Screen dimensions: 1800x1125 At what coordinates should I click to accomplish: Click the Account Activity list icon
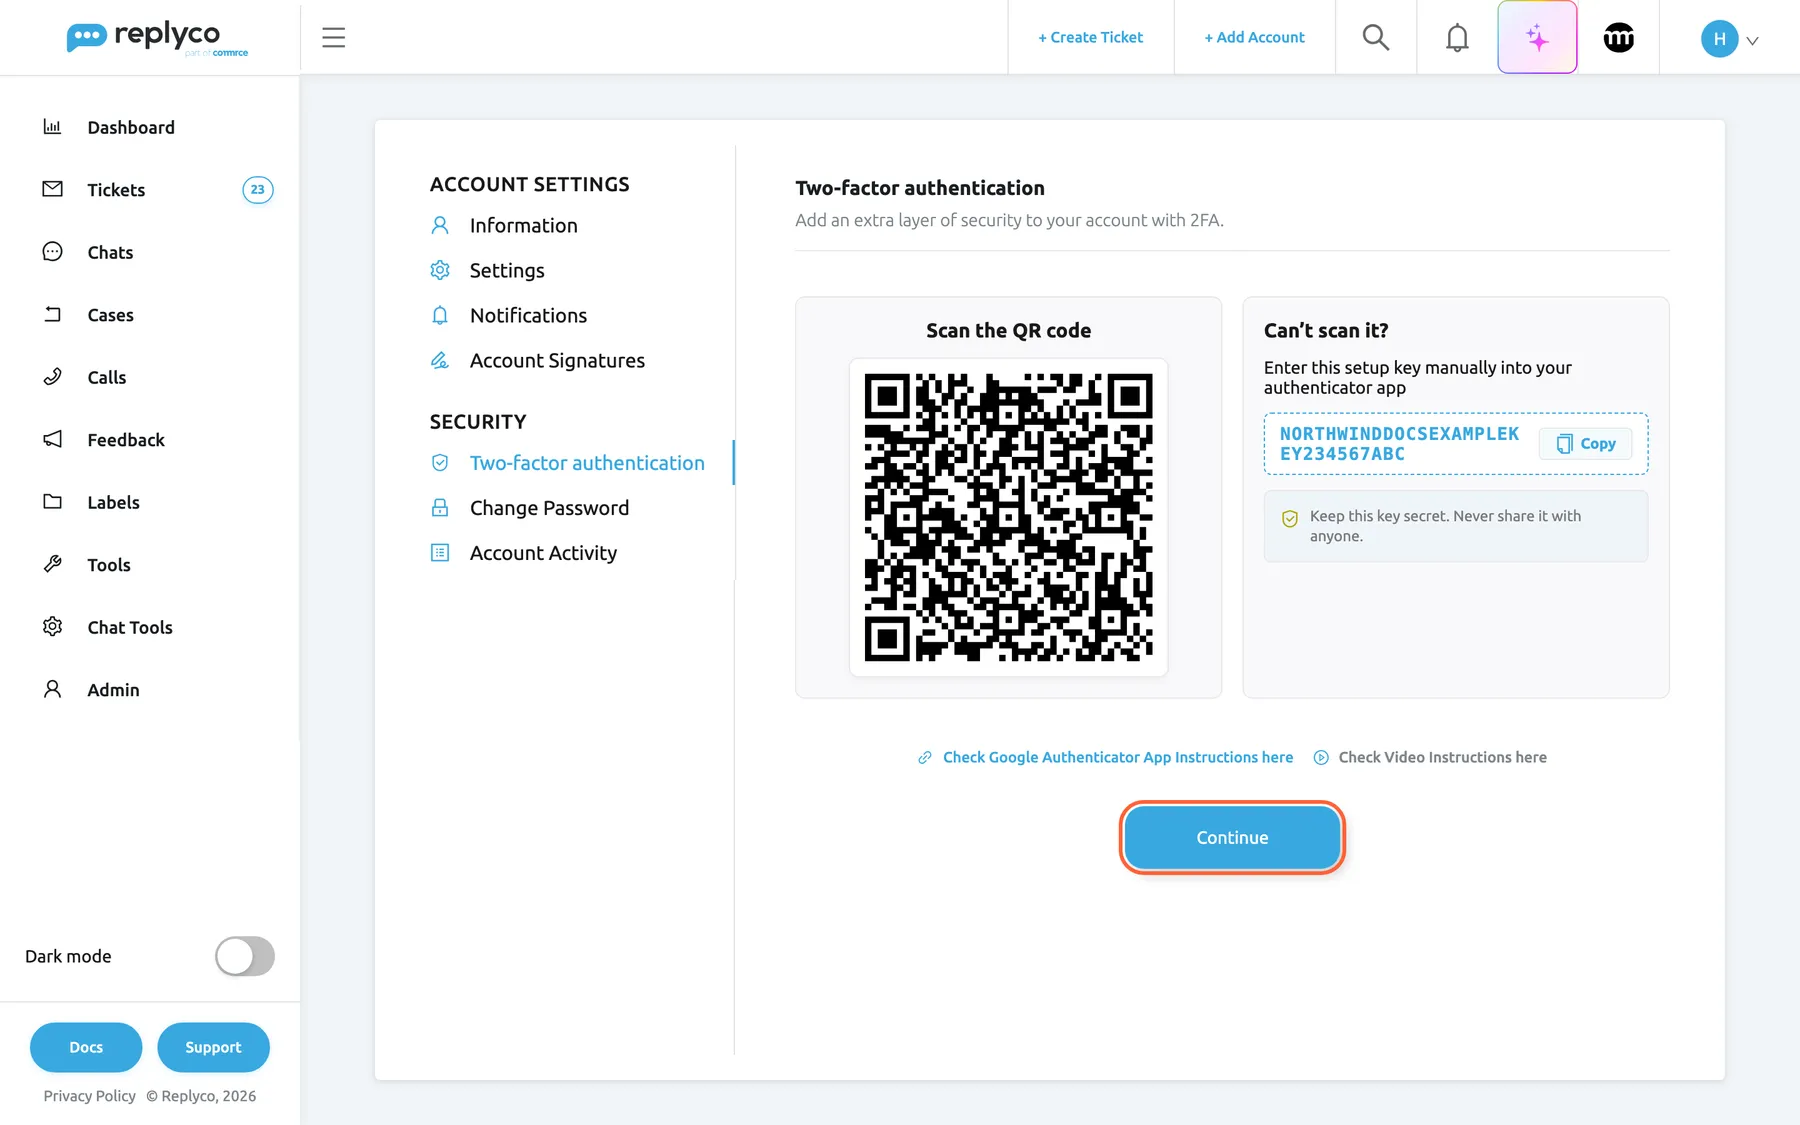pos(439,553)
